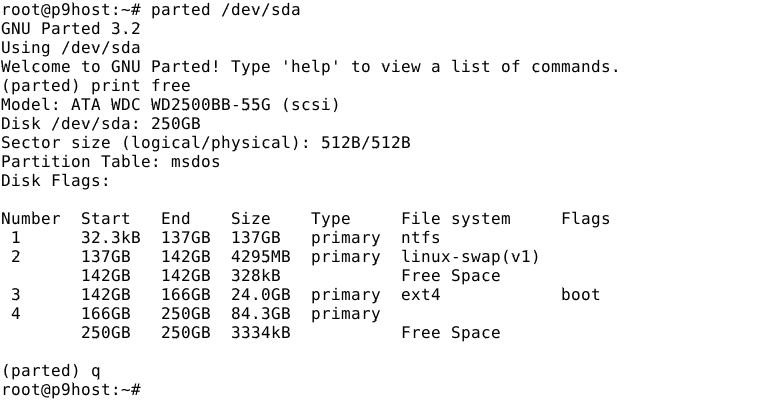Click the 'Flags' column header

(x=585, y=219)
